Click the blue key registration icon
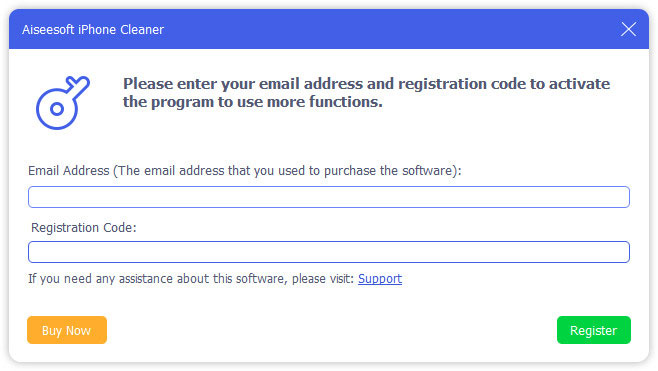This screenshot has width=658, height=371. (x=63, y=103)
